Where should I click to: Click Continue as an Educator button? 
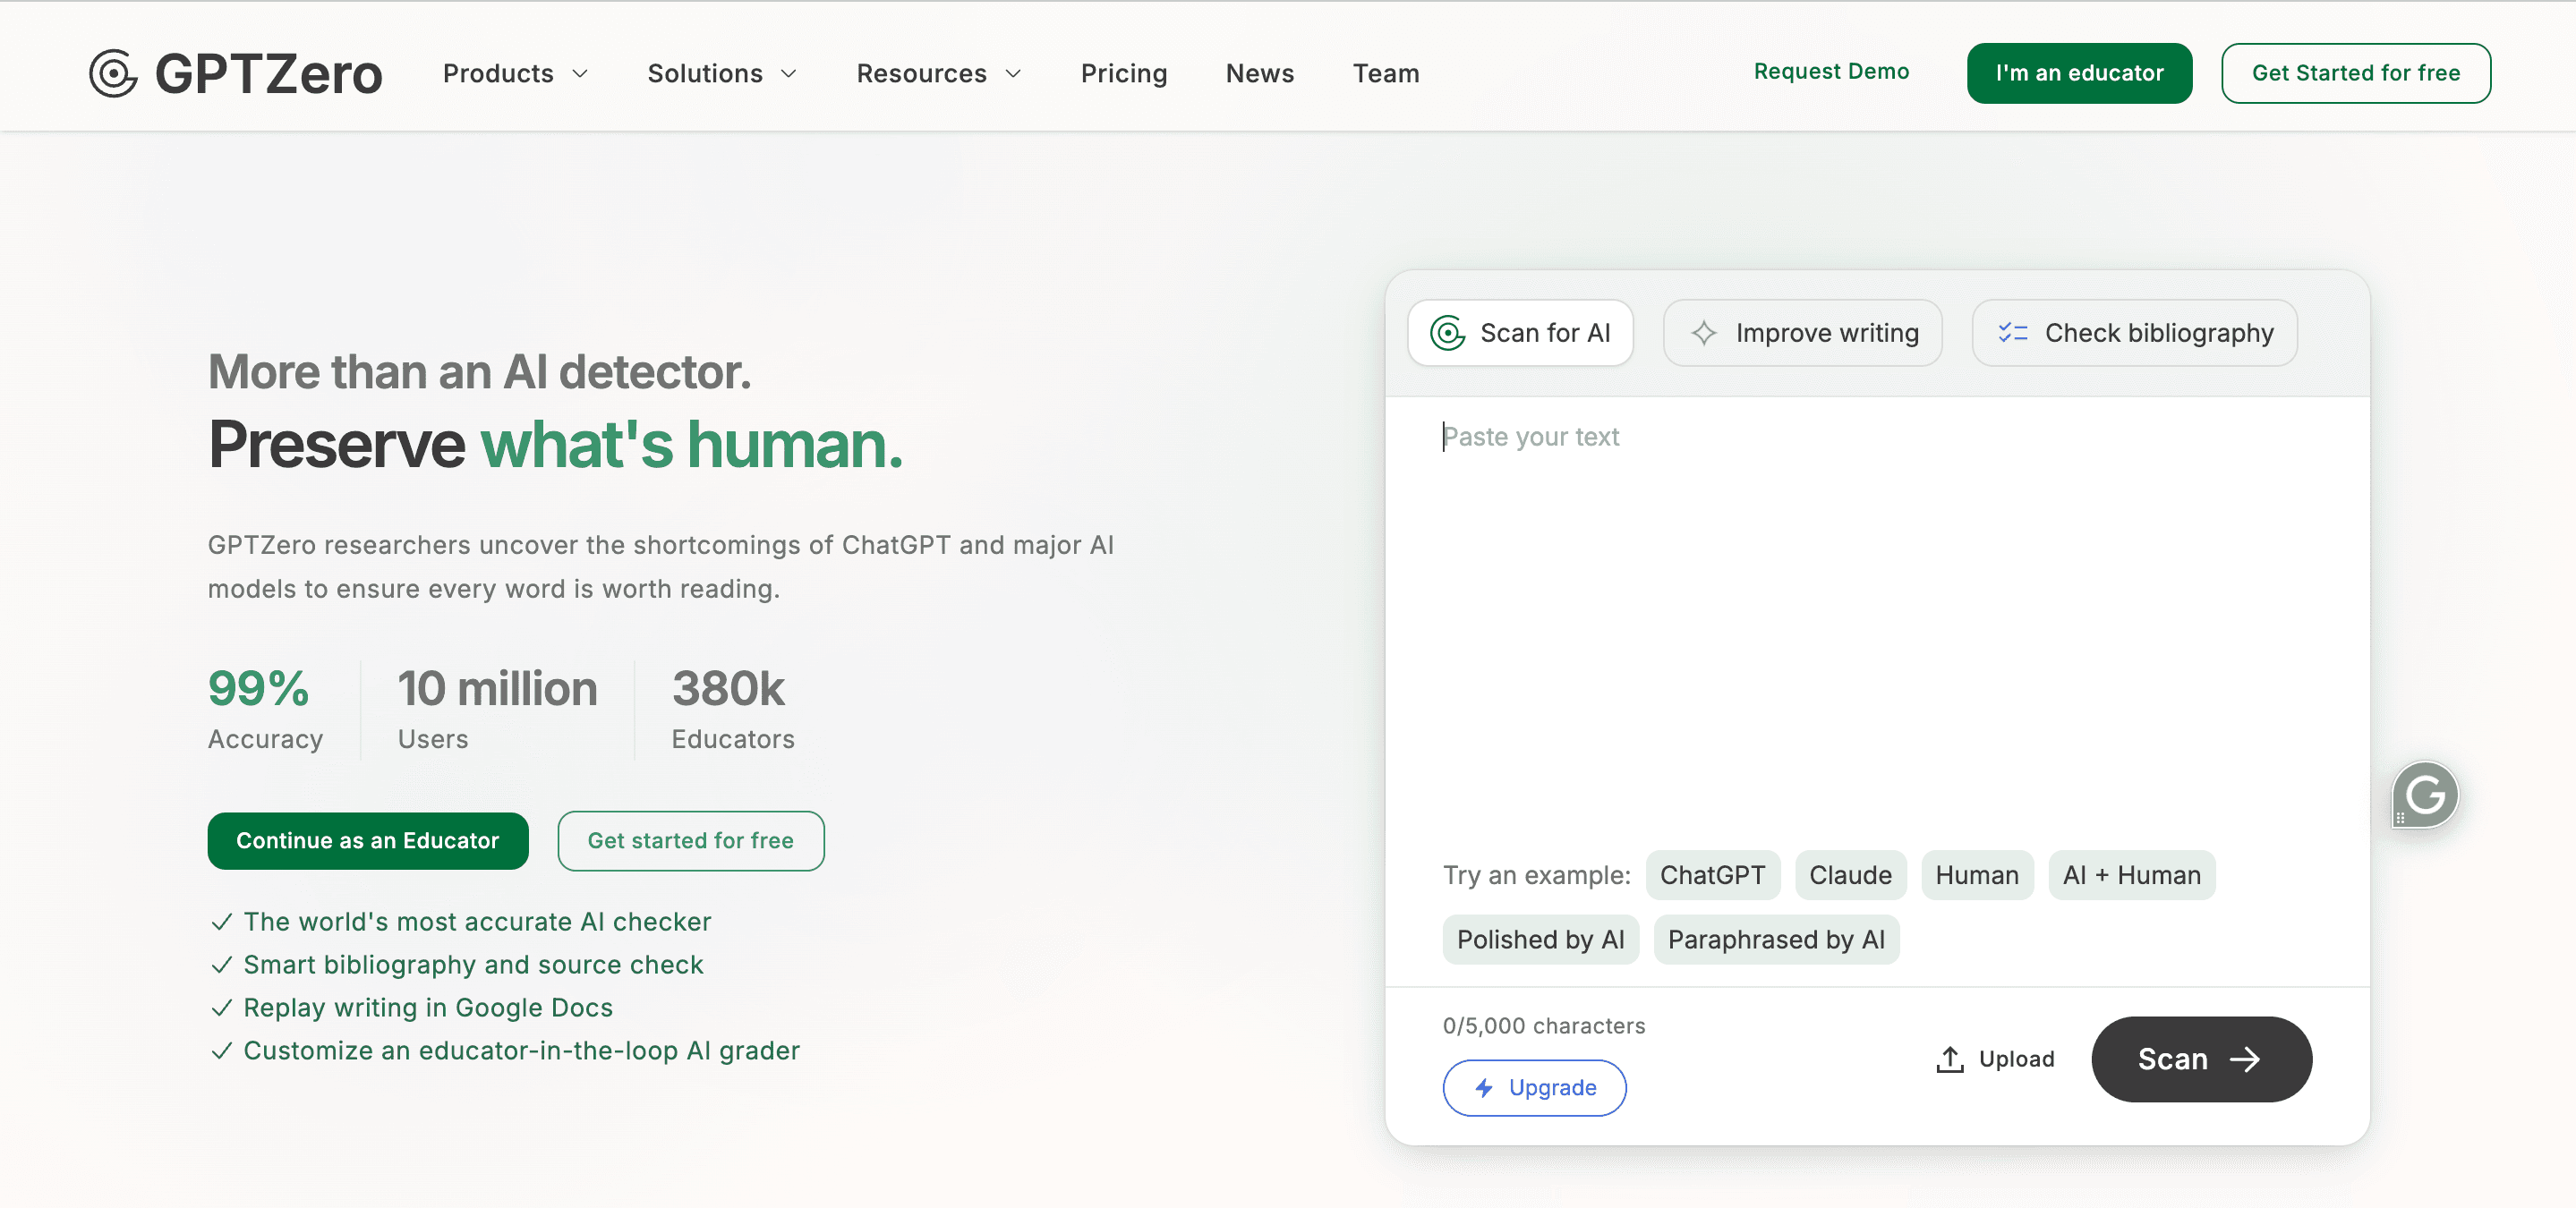pyautogui.click(x=367, y=840)
